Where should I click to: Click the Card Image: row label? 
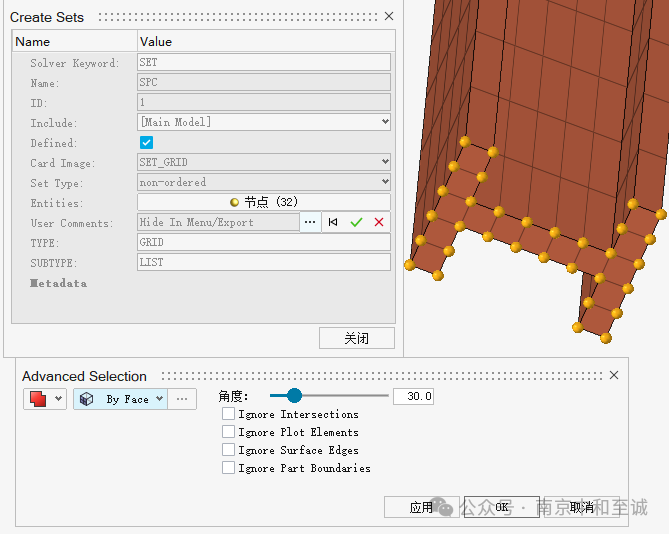pyautogui.click(x=63, y=163)
